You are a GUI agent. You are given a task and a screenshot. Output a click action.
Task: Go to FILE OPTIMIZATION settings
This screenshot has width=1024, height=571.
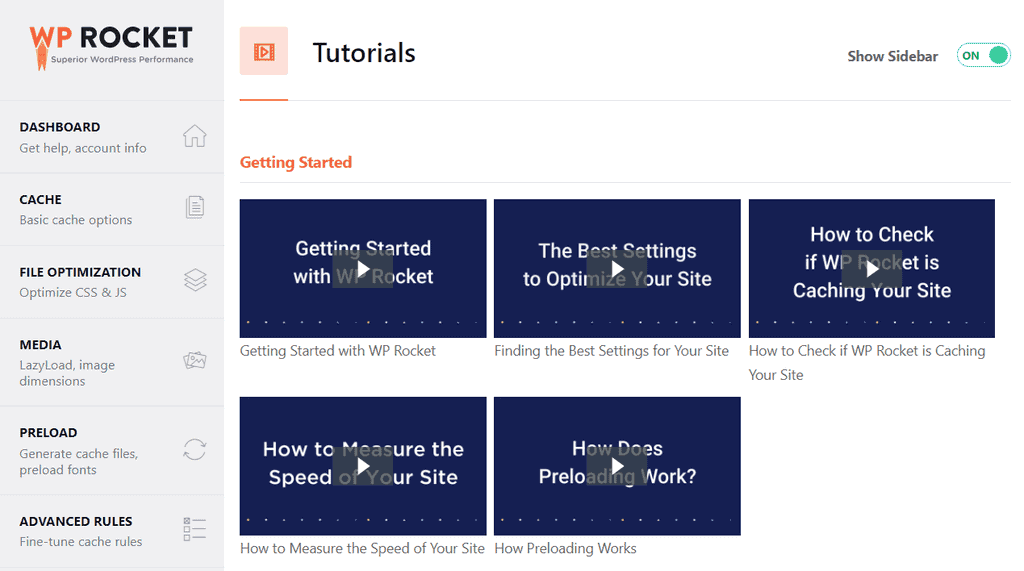[x=112, y=282]
